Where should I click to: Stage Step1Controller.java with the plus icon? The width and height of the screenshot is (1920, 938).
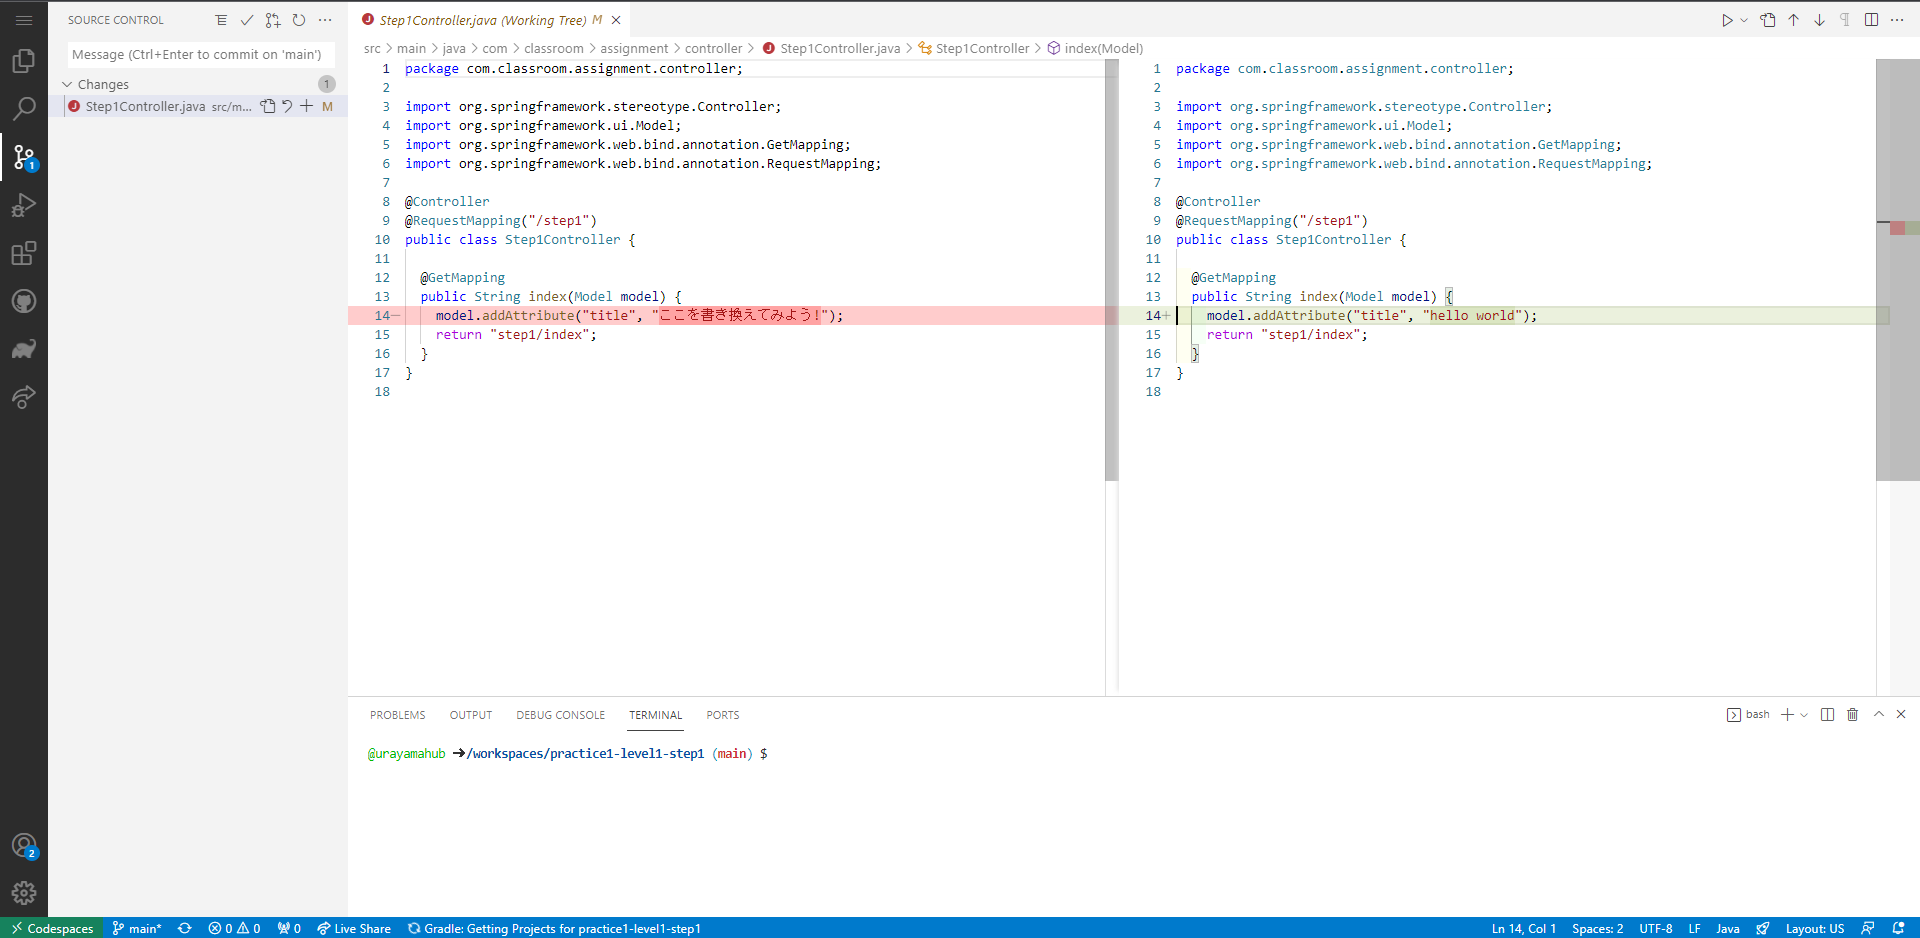[307, 106]
